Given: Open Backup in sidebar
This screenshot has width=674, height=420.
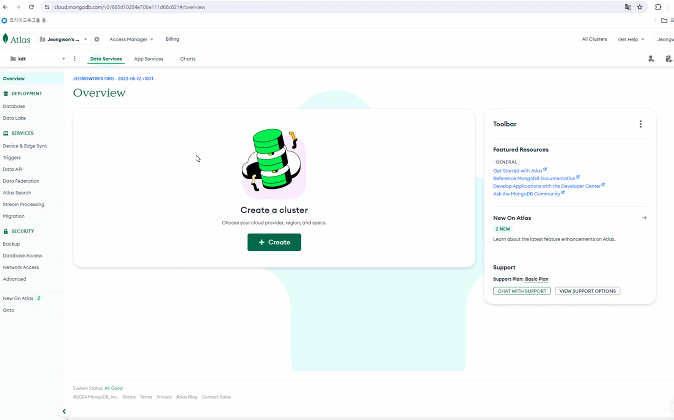Looking at the screenshot, I should [11, 244].
